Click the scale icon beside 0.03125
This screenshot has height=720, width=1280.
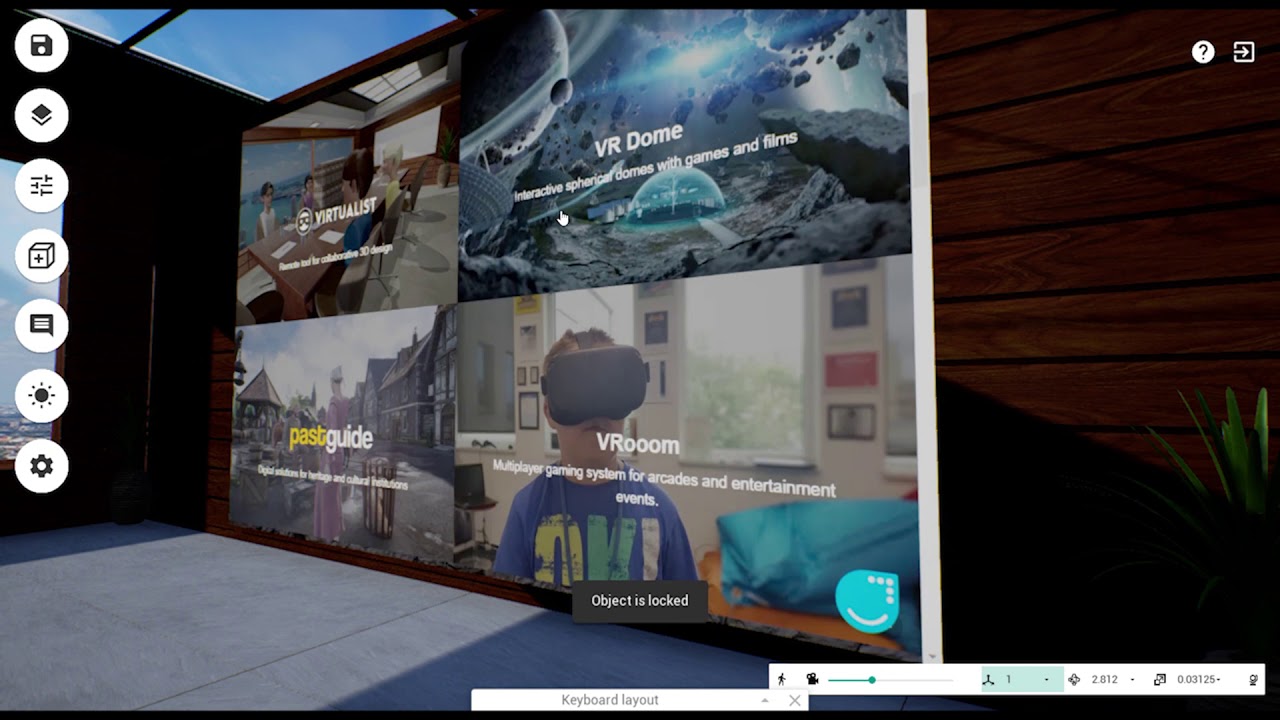[x=1160, y=679]
